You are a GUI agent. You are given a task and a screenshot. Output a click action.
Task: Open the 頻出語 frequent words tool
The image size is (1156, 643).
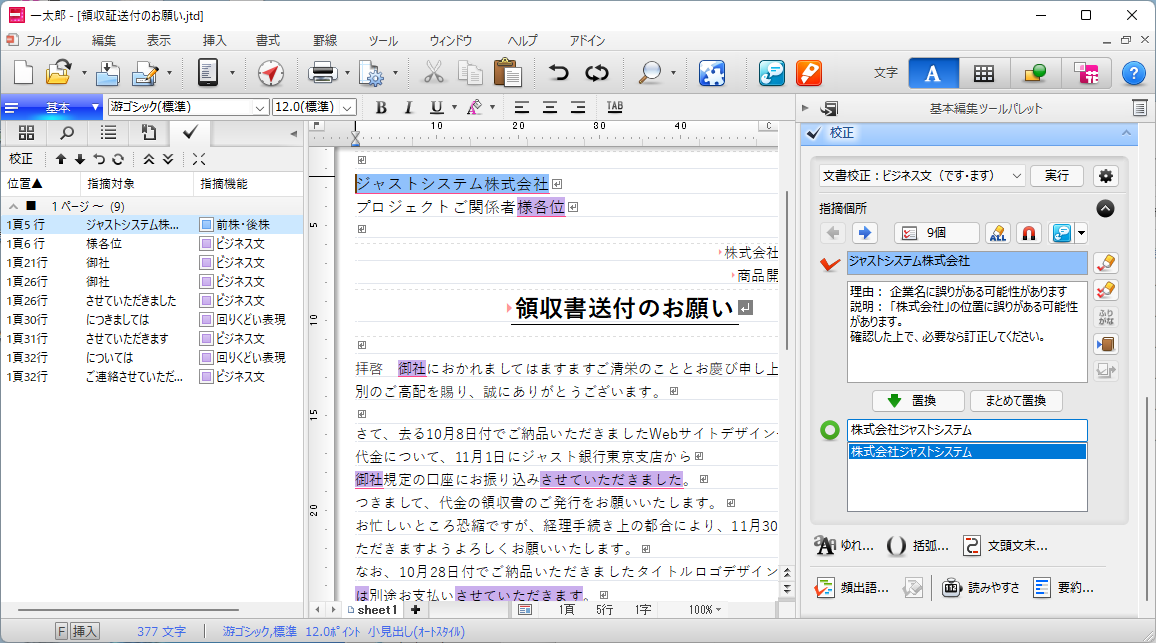[x=852, y=588]
